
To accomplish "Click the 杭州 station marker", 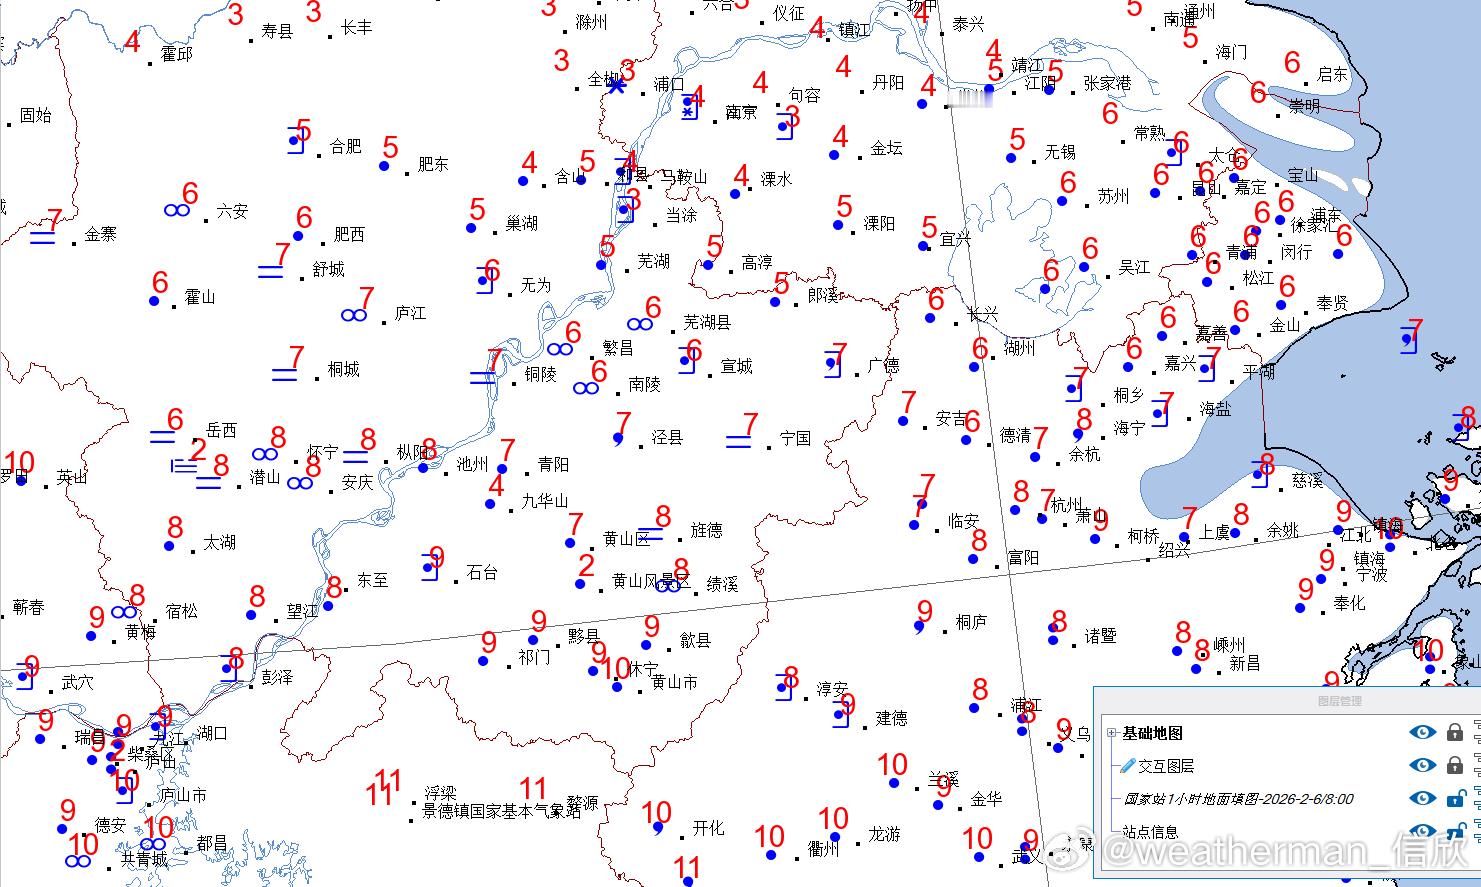I will (x=1042, y=520).
